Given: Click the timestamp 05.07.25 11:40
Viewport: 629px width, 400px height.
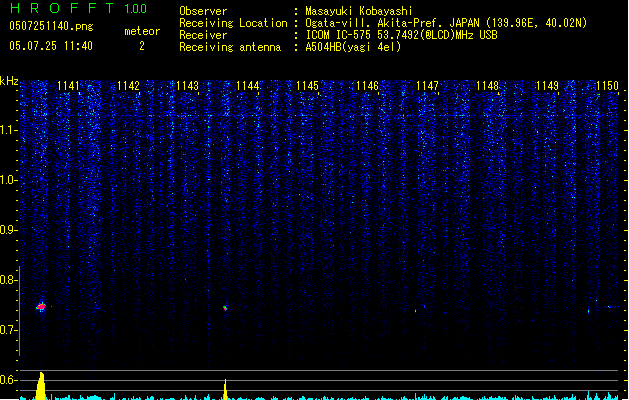Looking at the screenshot, I should pos(51,46).
